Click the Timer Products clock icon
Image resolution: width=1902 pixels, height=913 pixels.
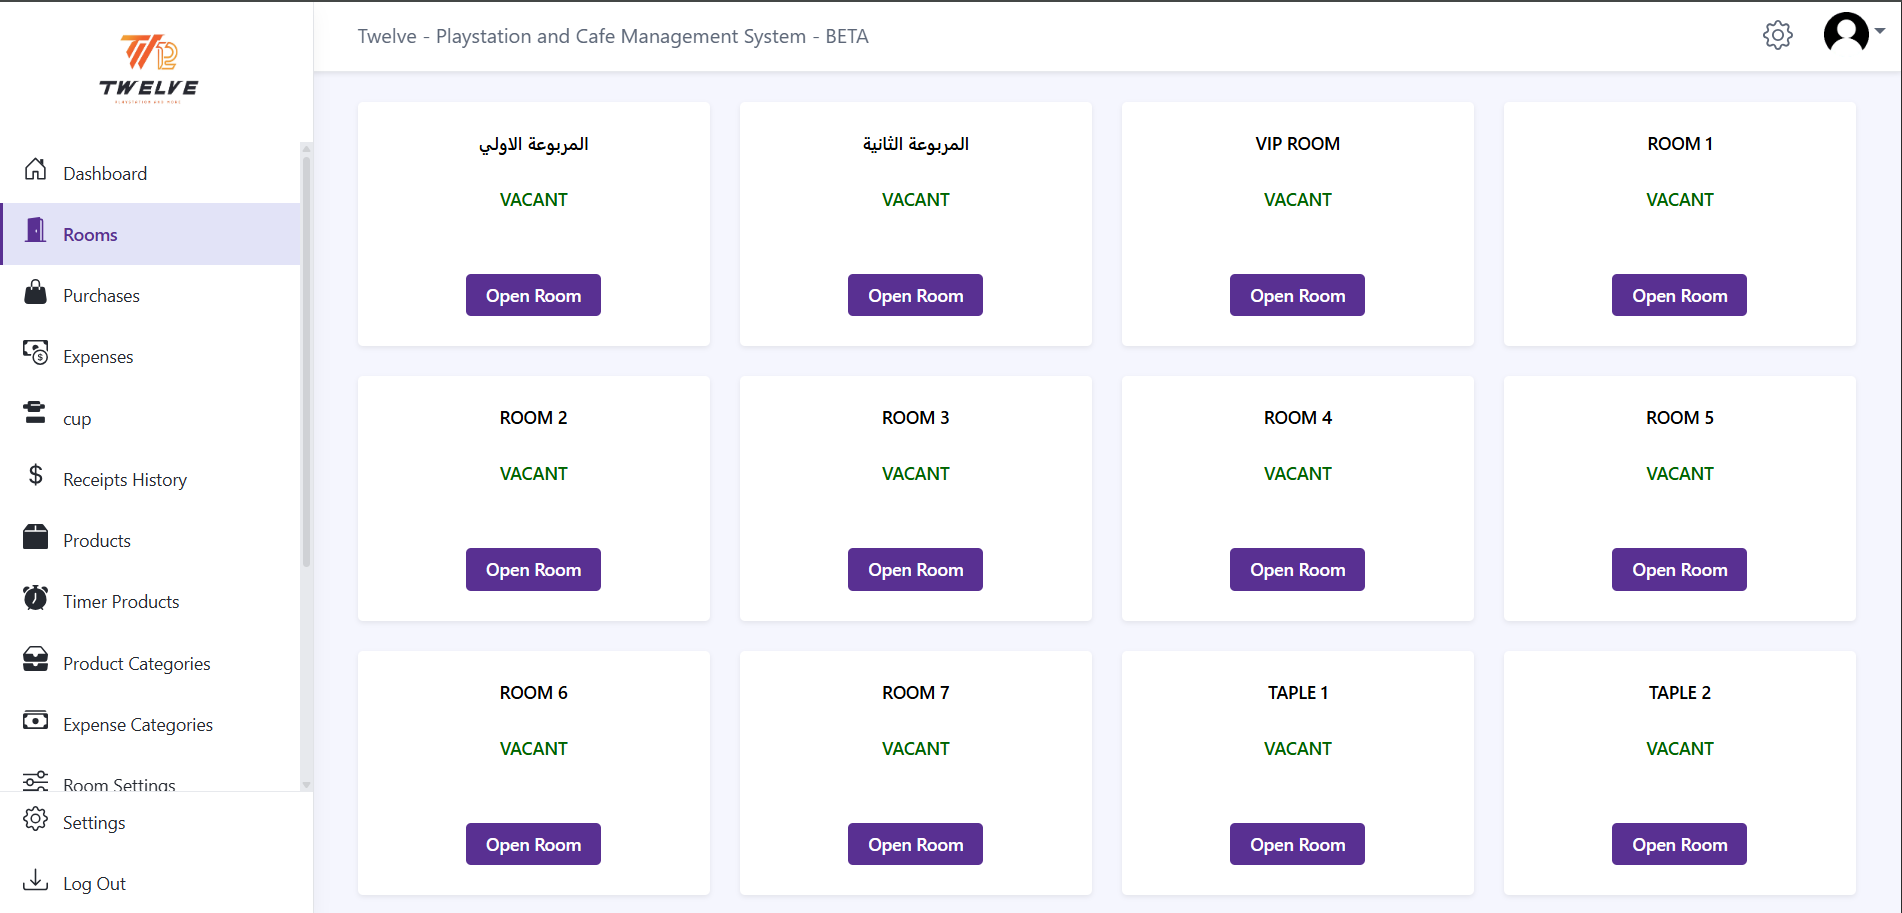(35, 598)
